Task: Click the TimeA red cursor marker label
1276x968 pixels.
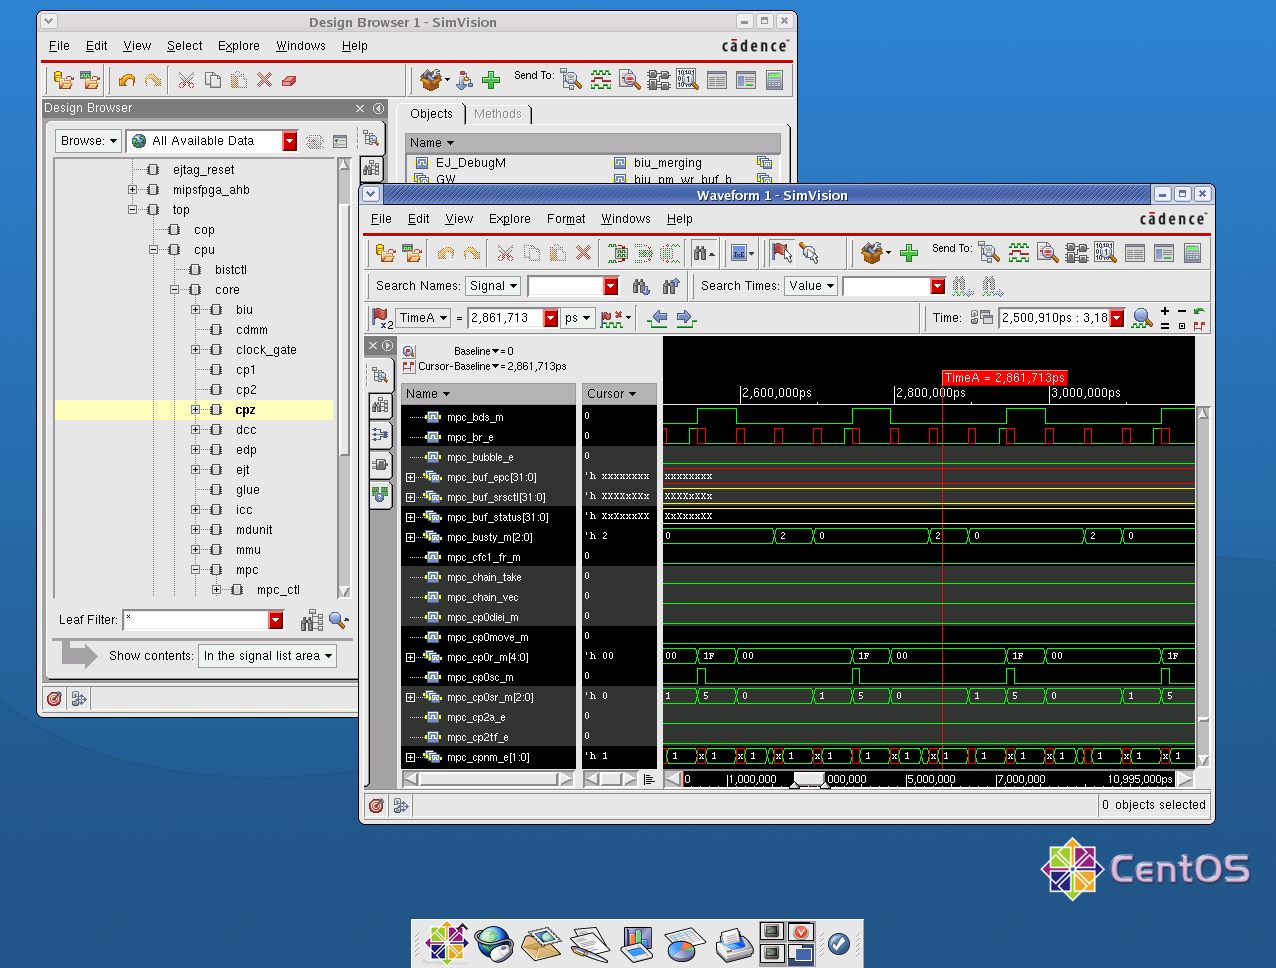Action: [1004, 378]
